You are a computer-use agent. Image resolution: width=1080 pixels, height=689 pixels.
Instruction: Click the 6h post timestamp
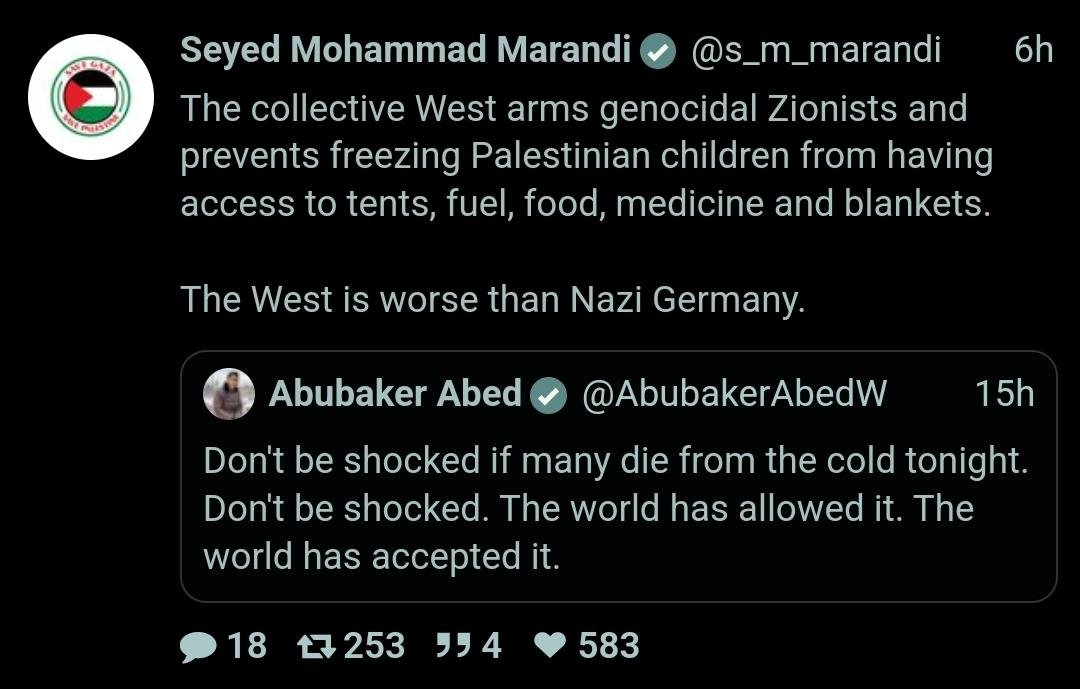click(x=1032, y=50)
